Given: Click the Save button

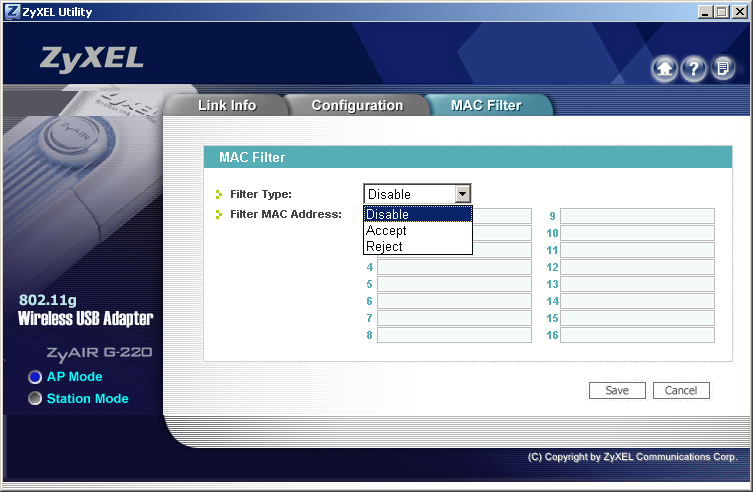Looking at the screenshot, I should (x=617, y=390).
